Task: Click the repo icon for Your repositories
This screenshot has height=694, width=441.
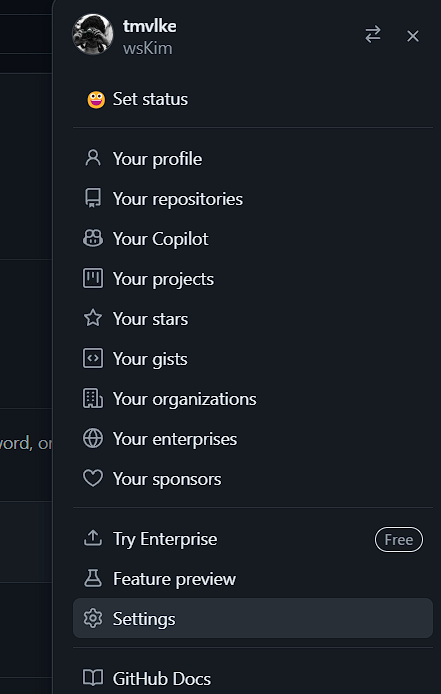Action: pyautogui.click(x=93, y=198)
